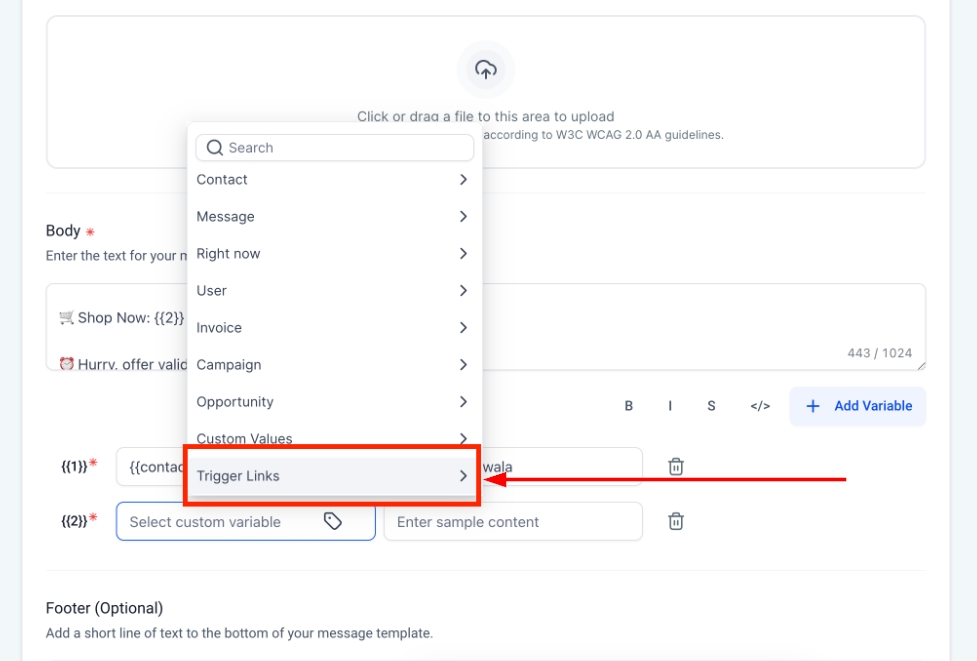Apply italic formatting with I icon
The width and height of the screenshot is (977, 661).
[x=670, y=406]
